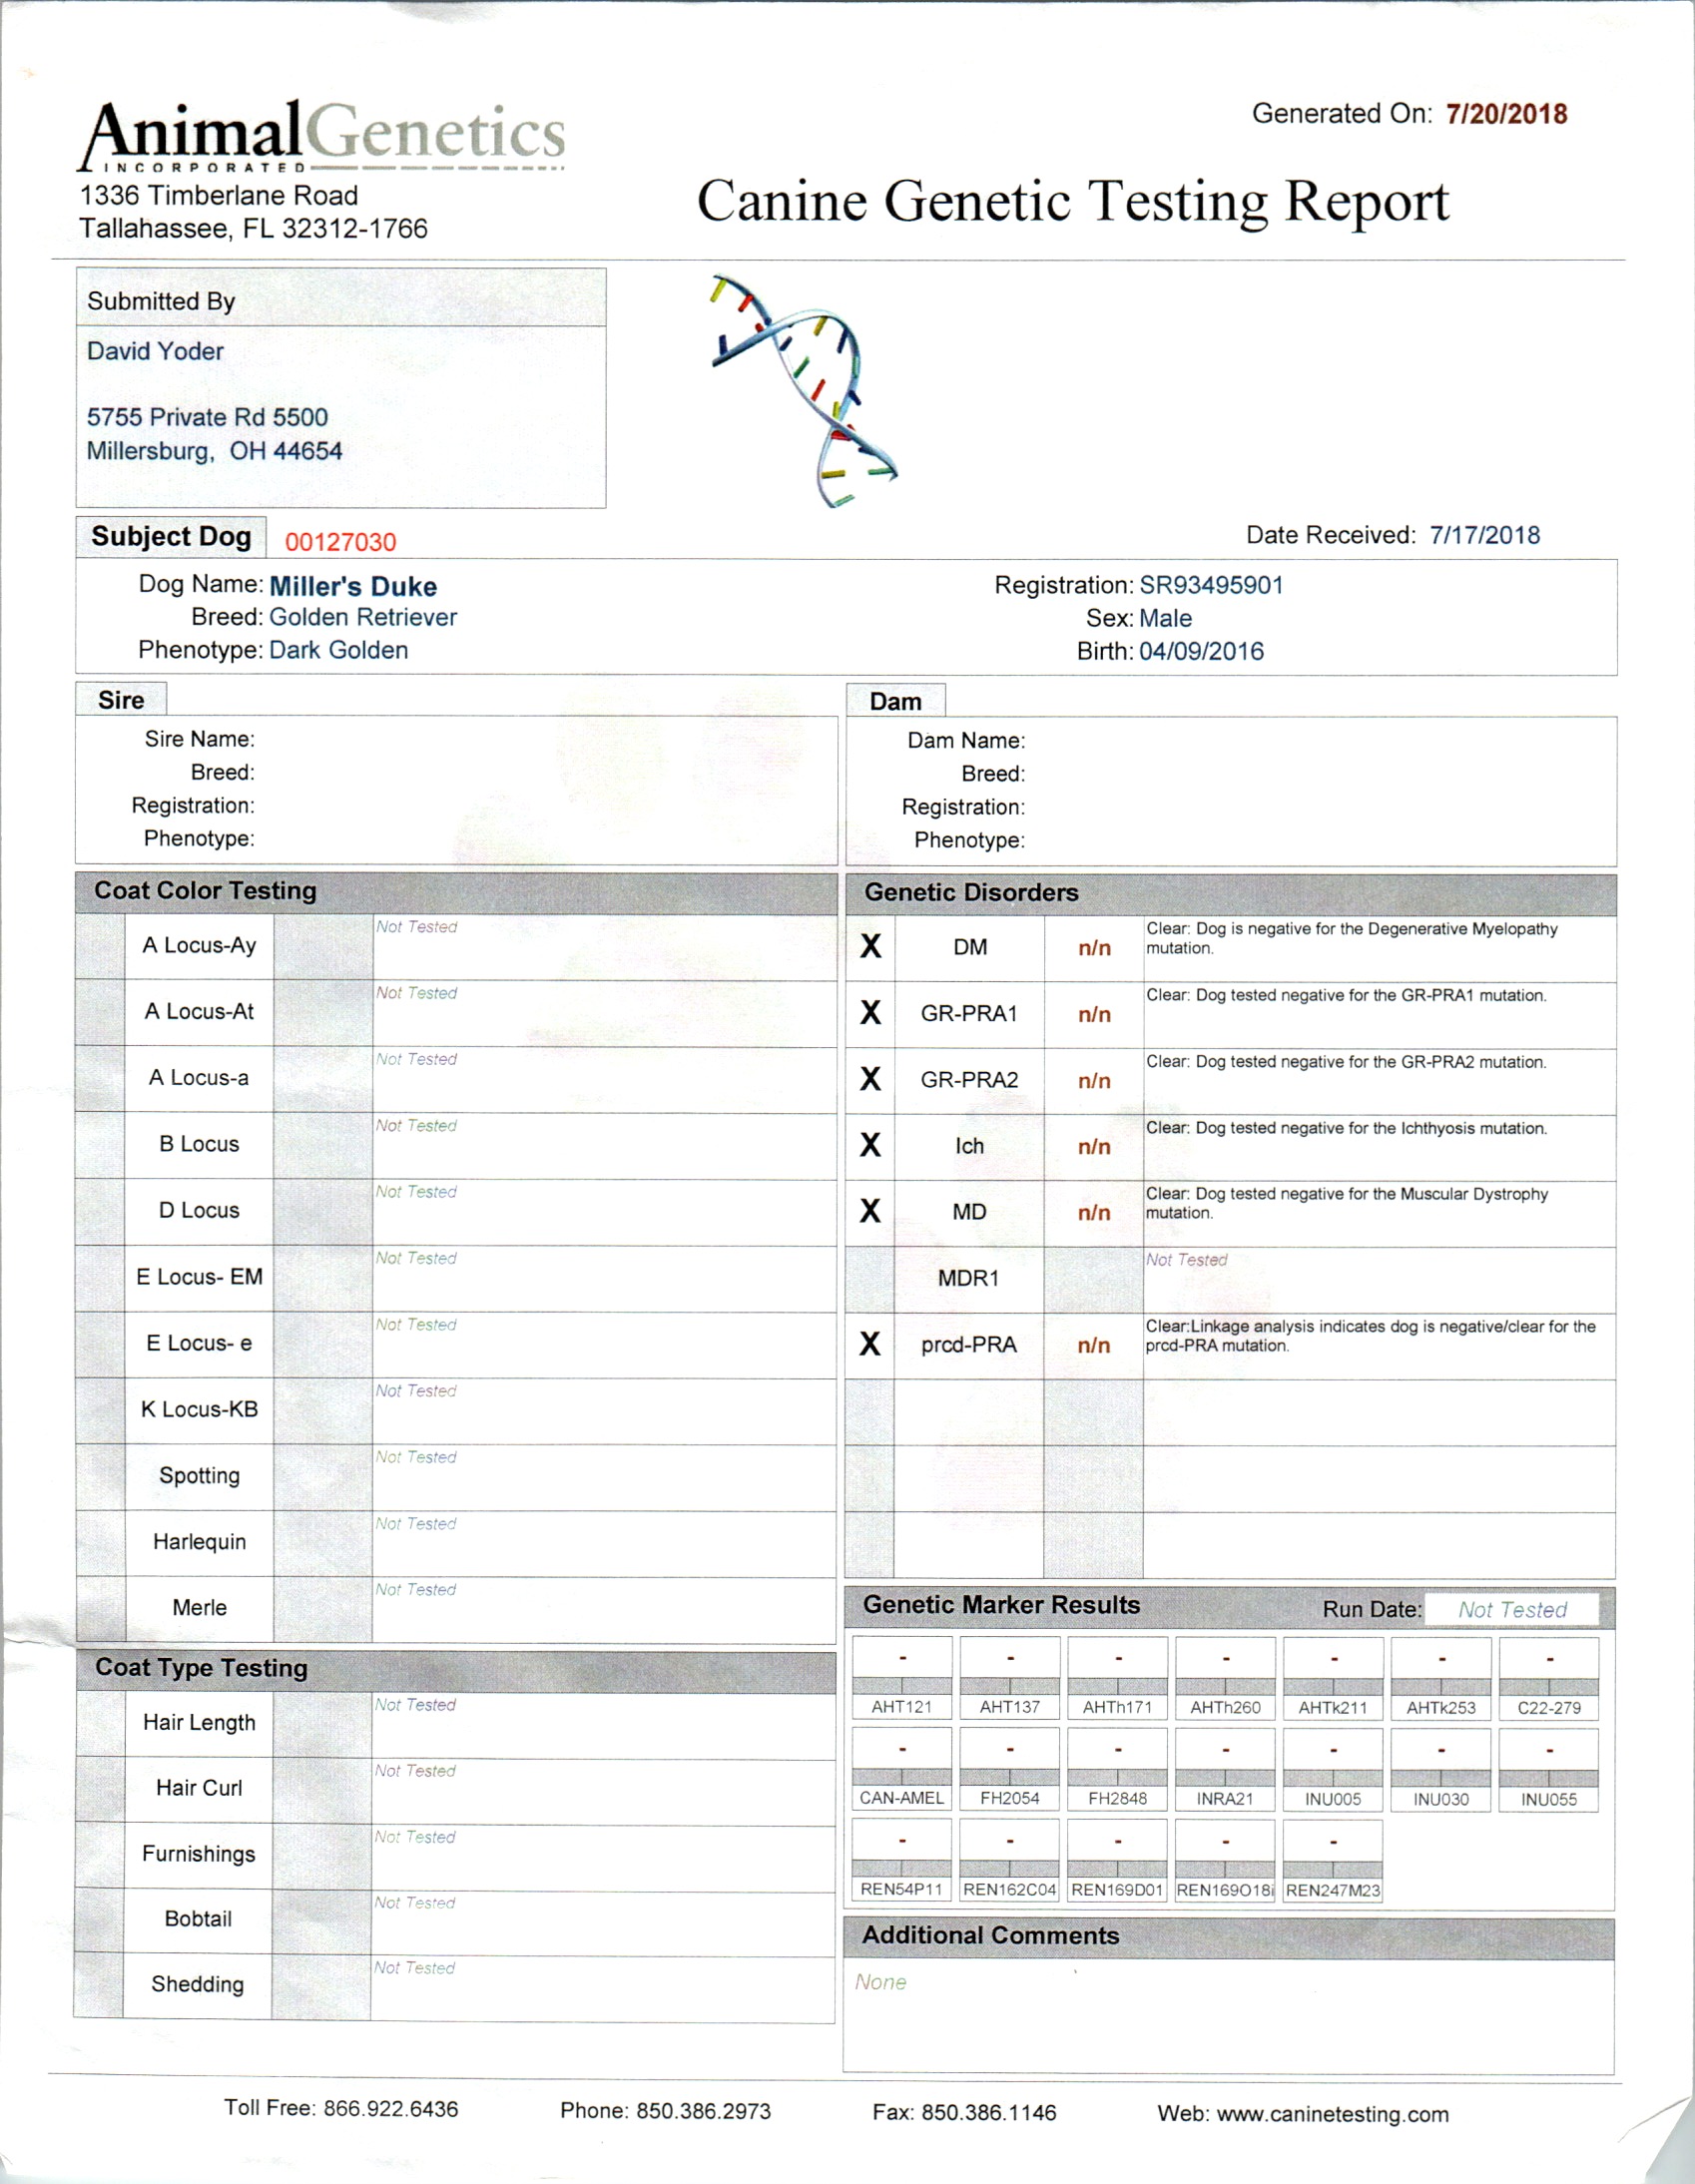Click the subject dog ID 00127030
The height and width of the screenshot is (2184, 1695).
(x=340, y=542)
